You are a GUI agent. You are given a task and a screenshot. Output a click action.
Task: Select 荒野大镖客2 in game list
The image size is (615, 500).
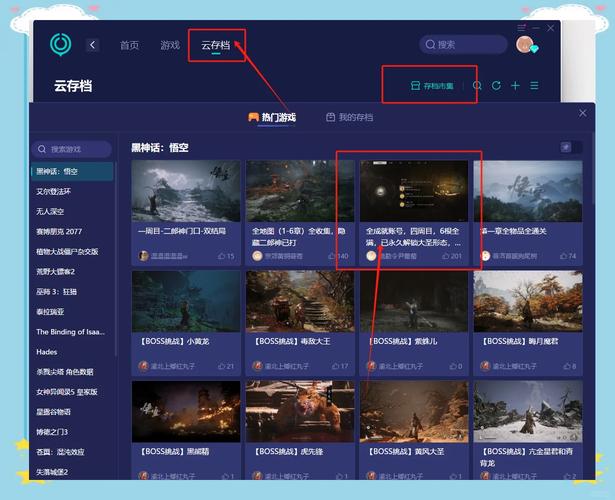click(x=56, y=271)
